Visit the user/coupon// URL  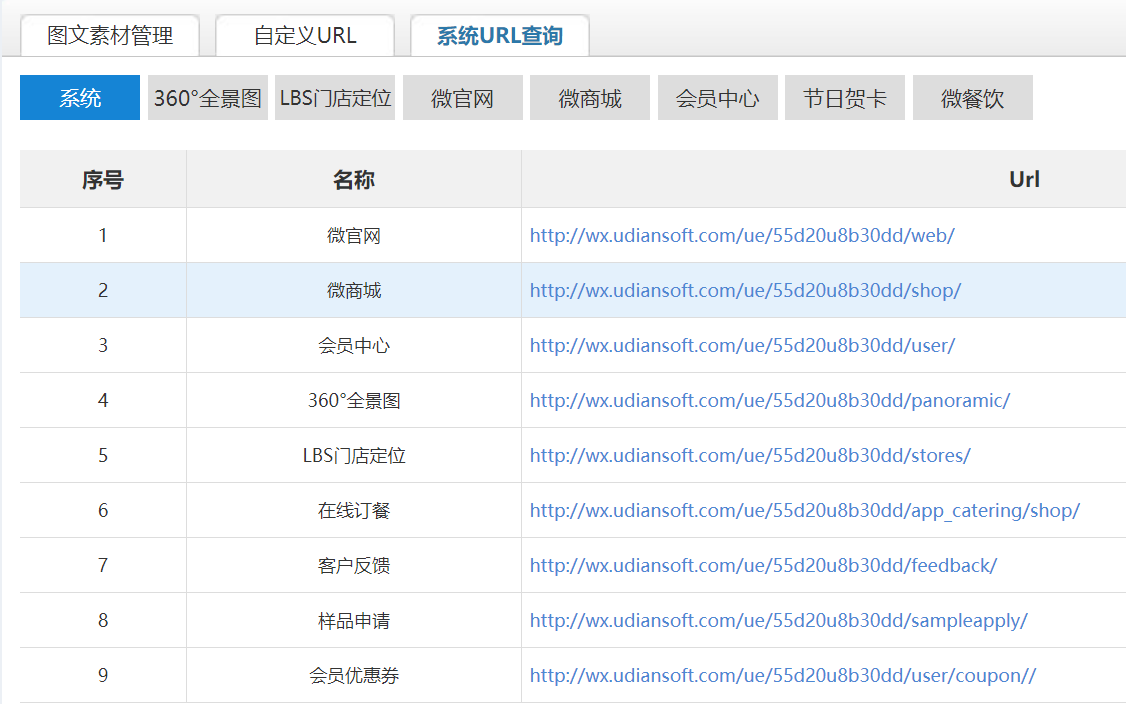(783, 675)
